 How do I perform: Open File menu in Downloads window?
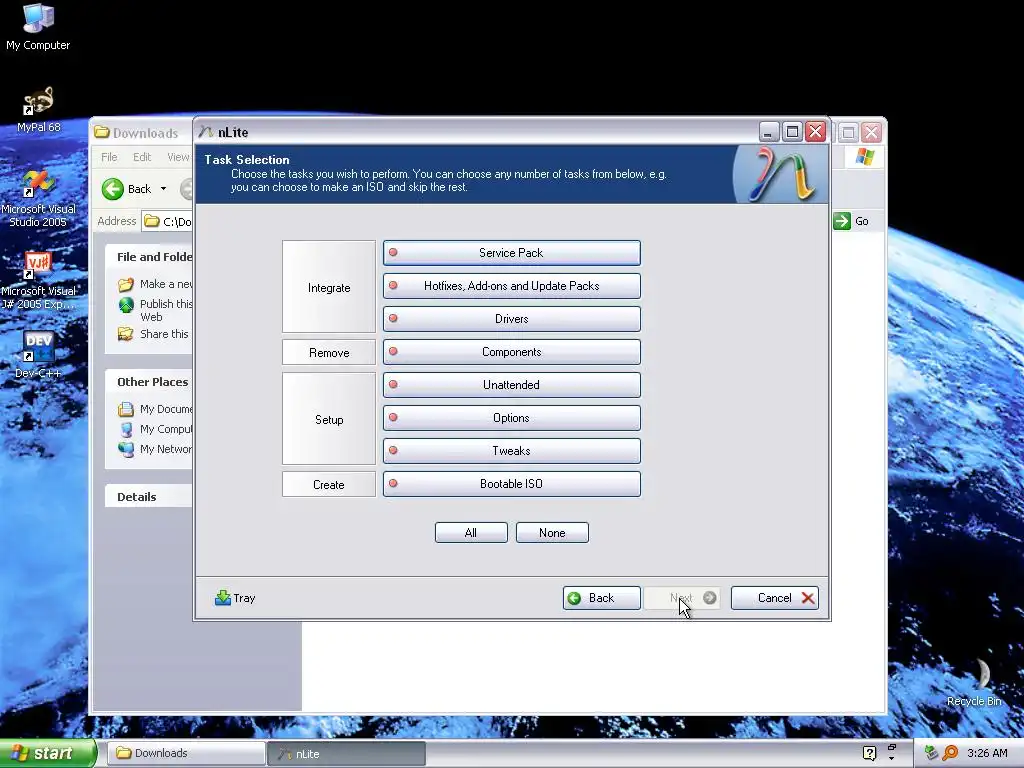[109, 157]
